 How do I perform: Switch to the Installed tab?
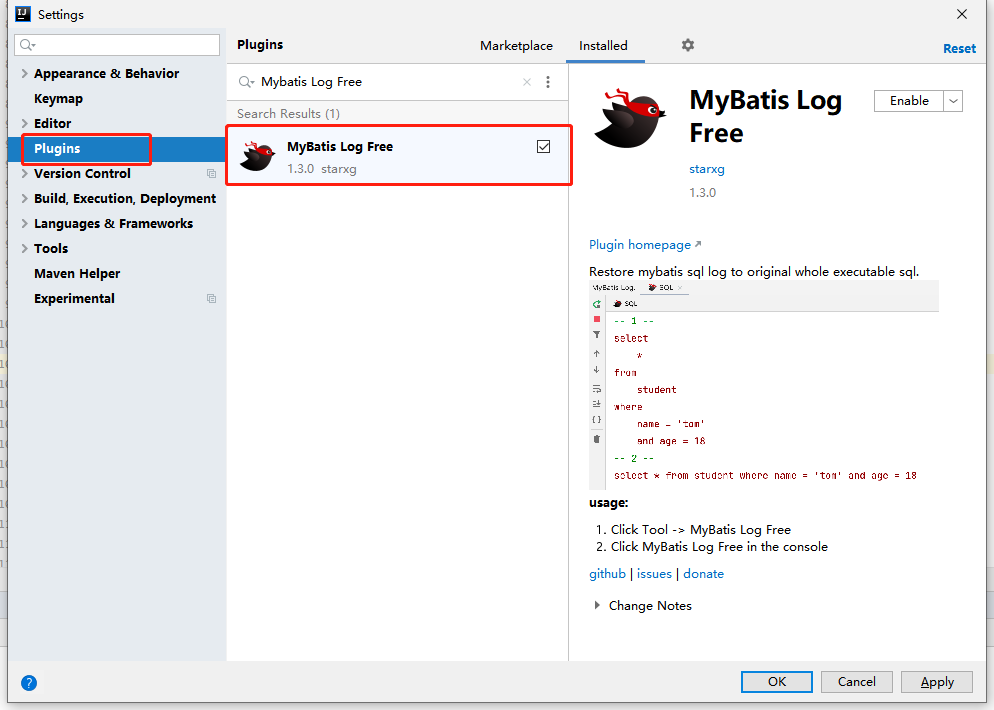(x=603, y=46)
